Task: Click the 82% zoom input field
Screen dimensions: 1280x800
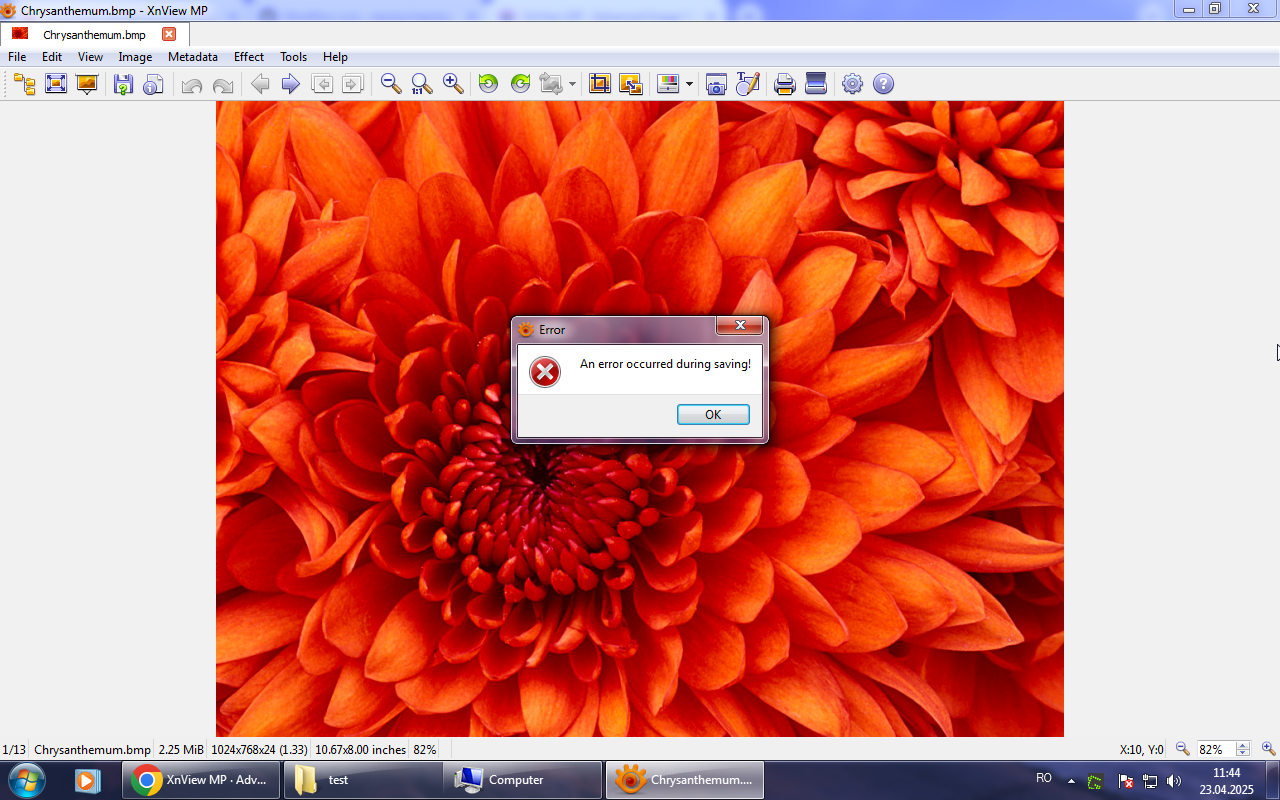Action: tap(1215, 749)
